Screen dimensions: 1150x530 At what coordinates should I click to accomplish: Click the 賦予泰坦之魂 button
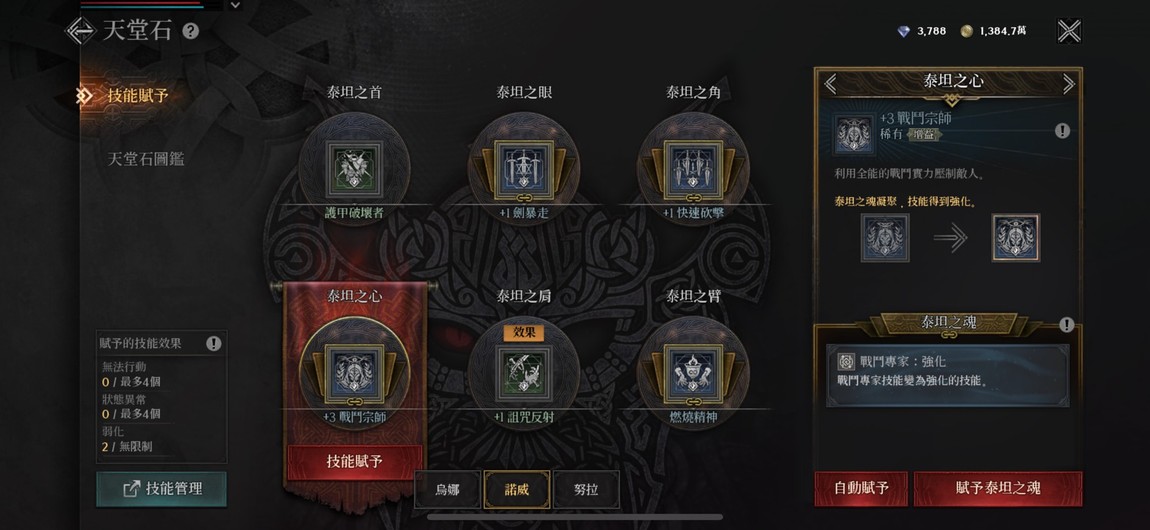pos(997,488)
